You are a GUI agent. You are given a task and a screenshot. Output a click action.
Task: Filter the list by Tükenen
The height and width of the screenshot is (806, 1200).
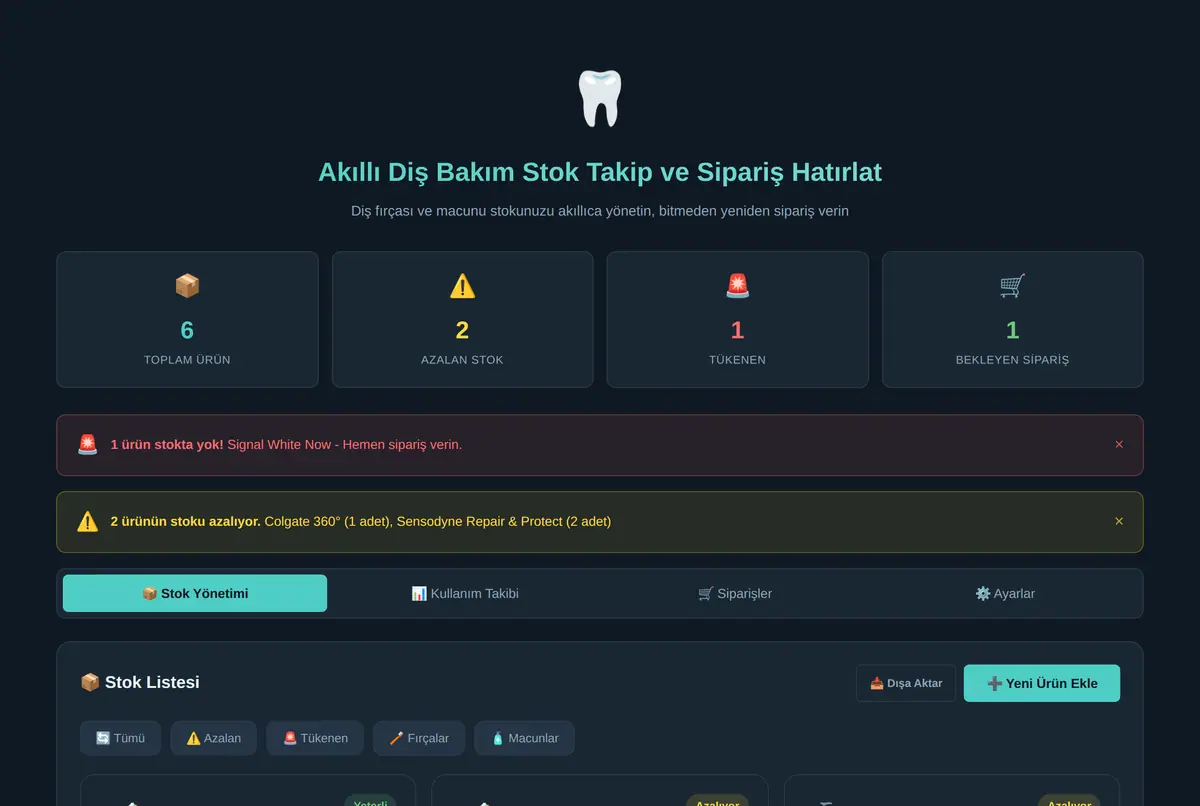coord(315,738)
